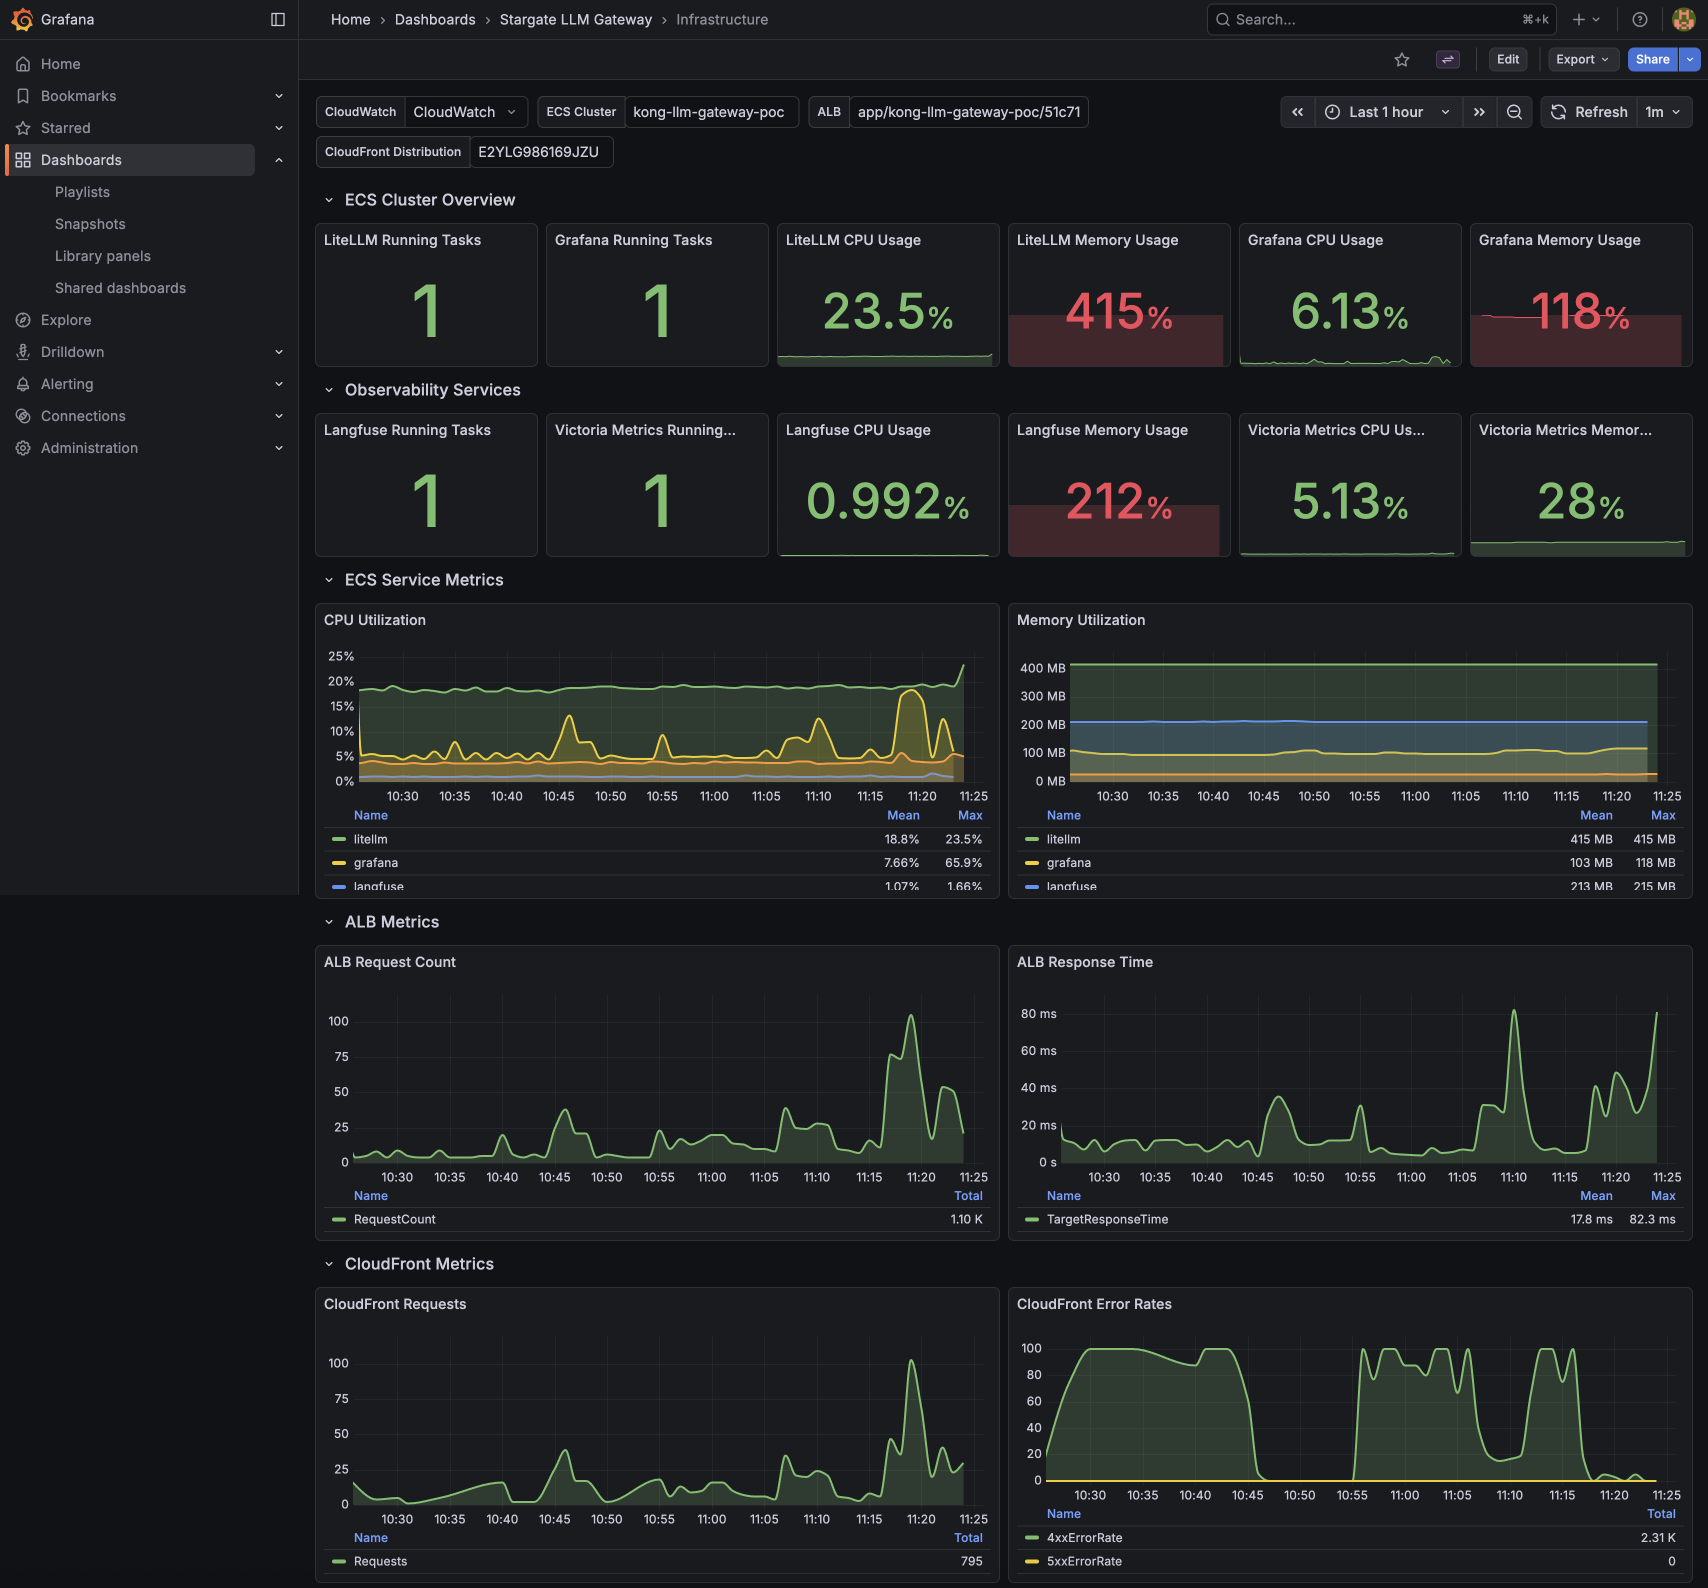
Task: Click the Refresh button
Action: pos(1589,112)
